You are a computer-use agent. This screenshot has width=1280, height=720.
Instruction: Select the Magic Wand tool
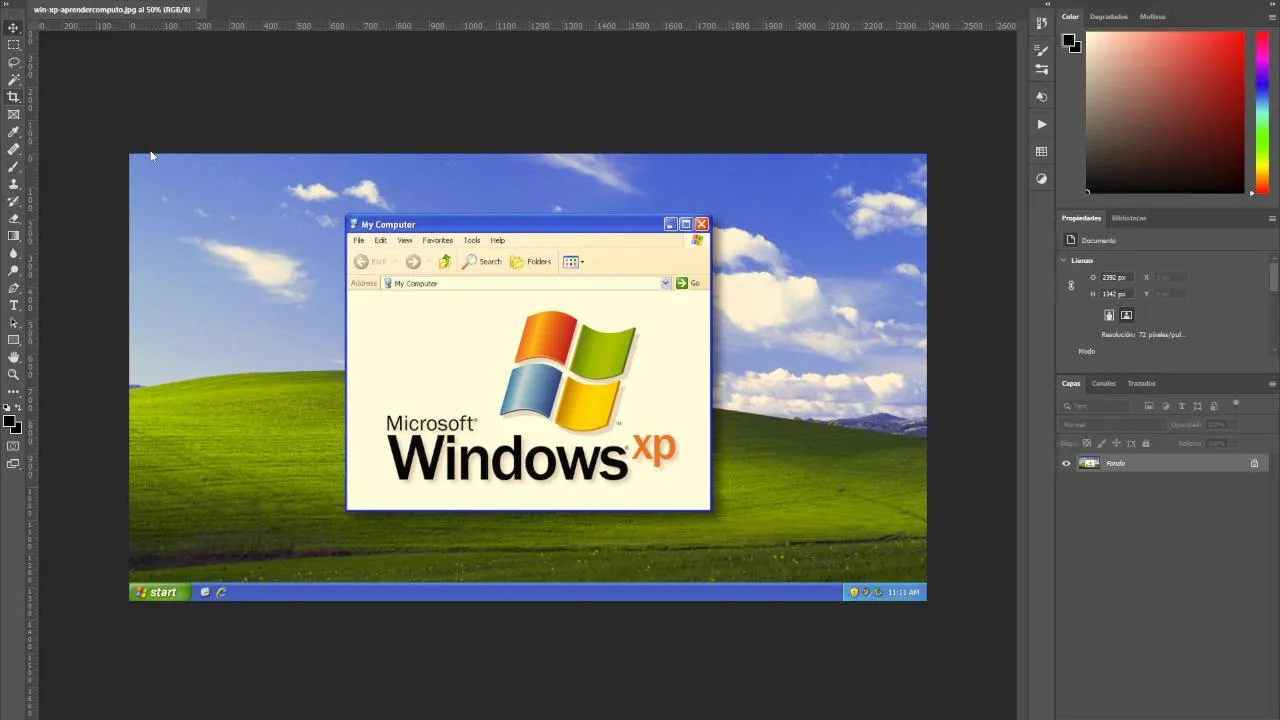point(13,79)
